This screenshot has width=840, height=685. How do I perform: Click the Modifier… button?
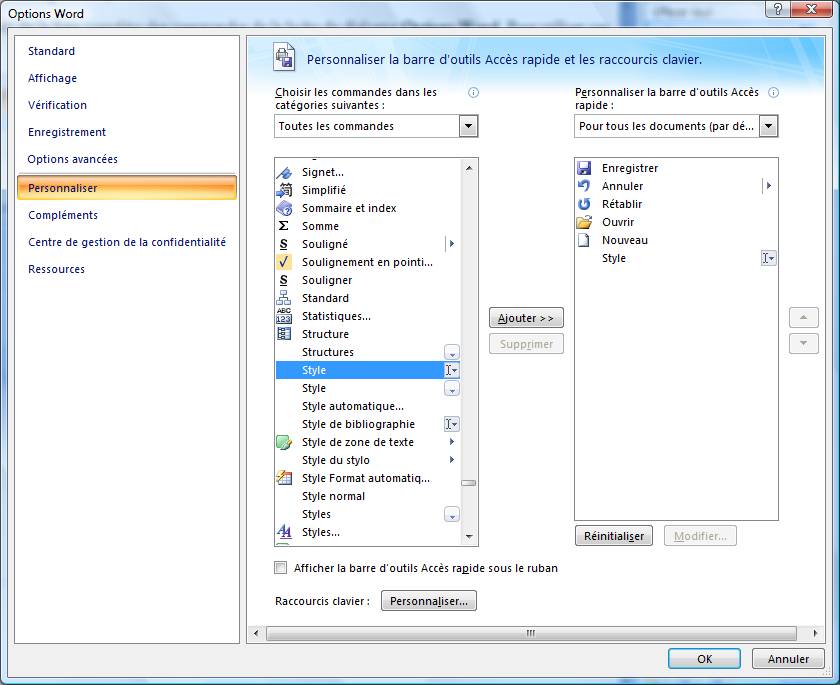click(700, 536)
